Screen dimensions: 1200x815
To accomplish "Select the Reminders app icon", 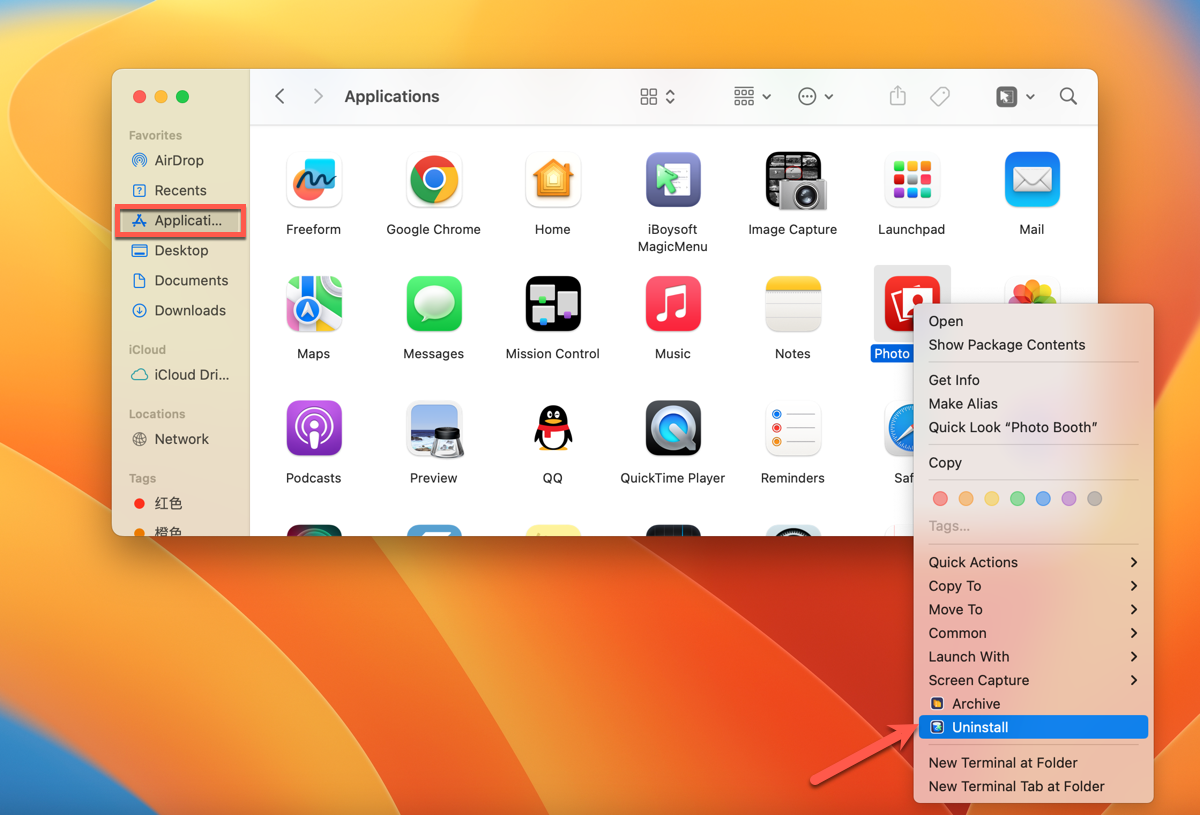I will coord(793,428).
